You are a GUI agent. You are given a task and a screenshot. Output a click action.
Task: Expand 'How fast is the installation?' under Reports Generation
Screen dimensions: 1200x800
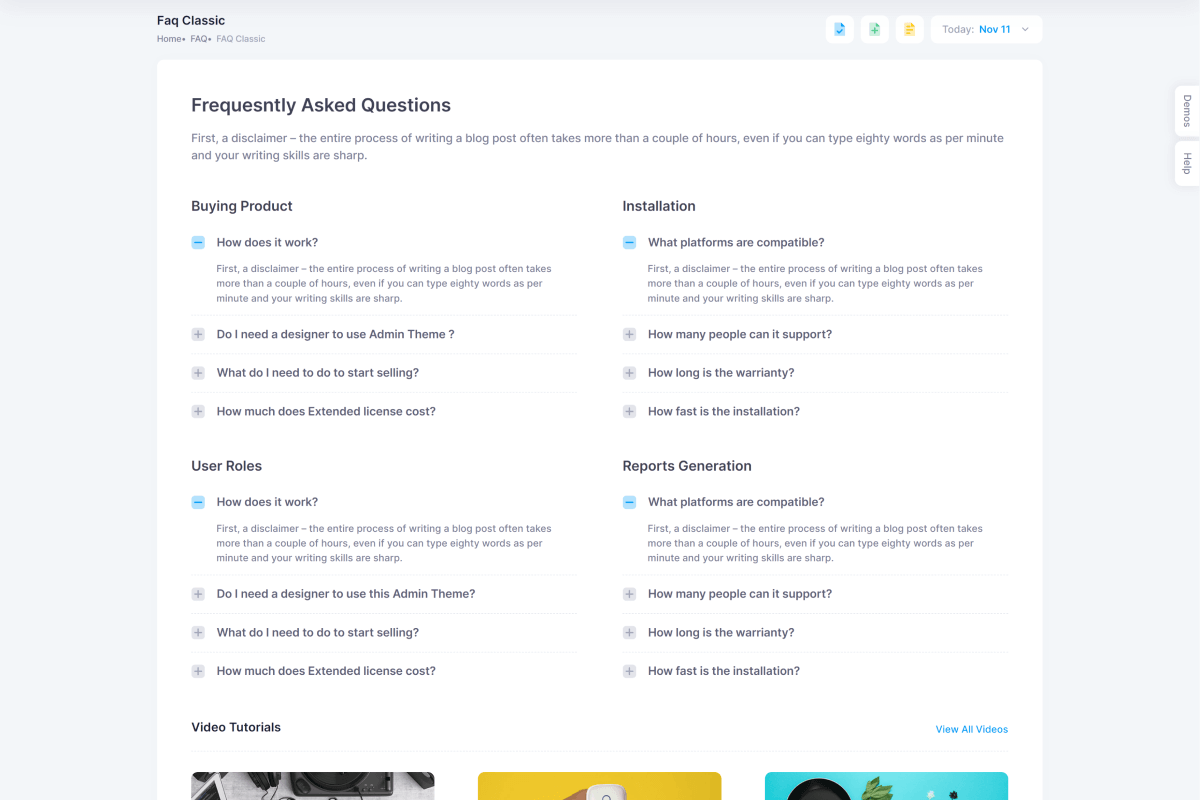pyautogui.click(x=723, y=671)
